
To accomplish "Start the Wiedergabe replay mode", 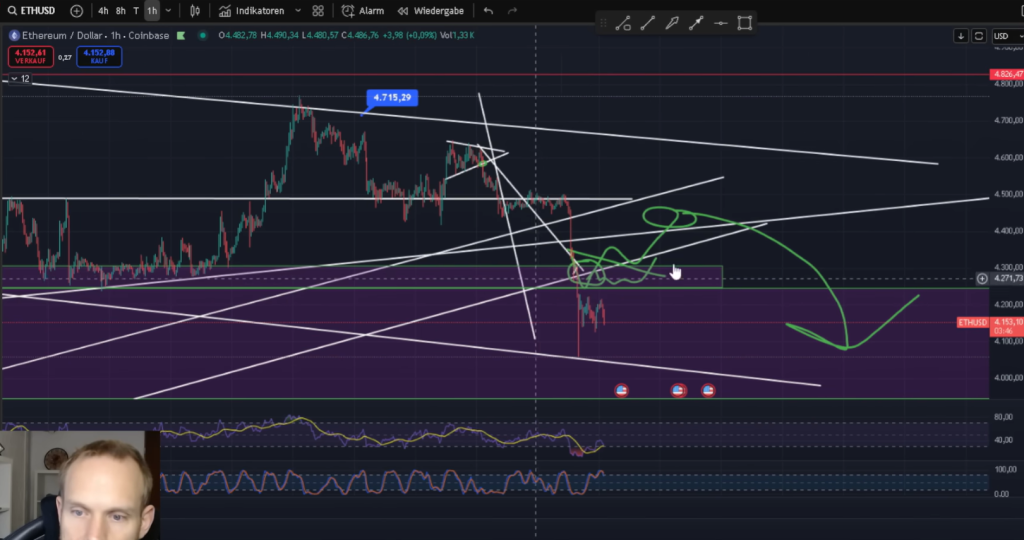I will pyautogui.click(x=431, y=10).
